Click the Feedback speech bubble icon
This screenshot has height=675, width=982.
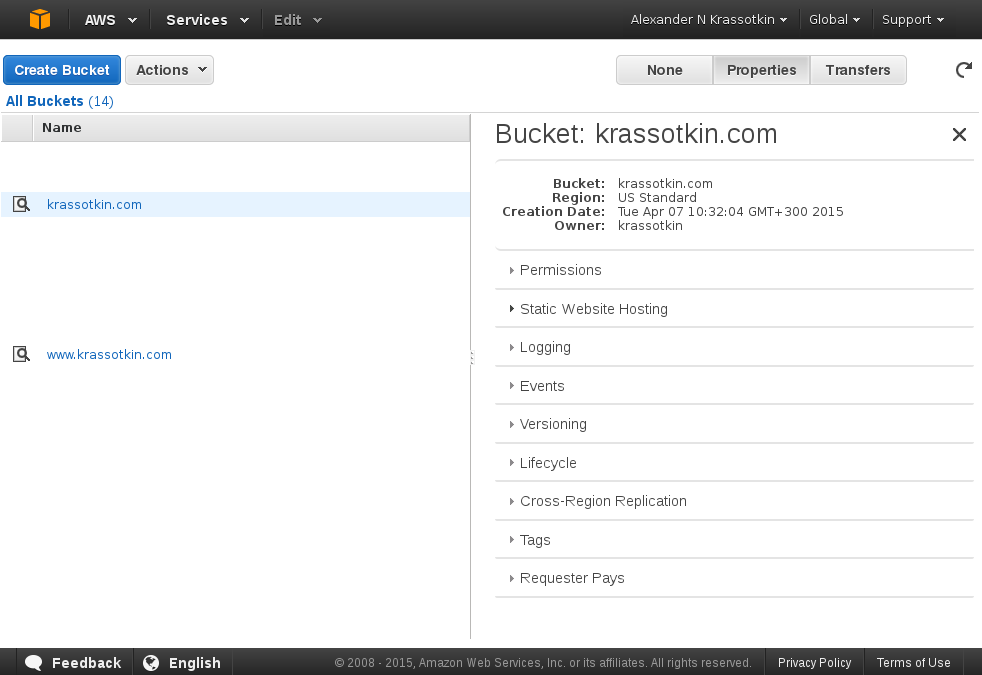tap(33, 662)
